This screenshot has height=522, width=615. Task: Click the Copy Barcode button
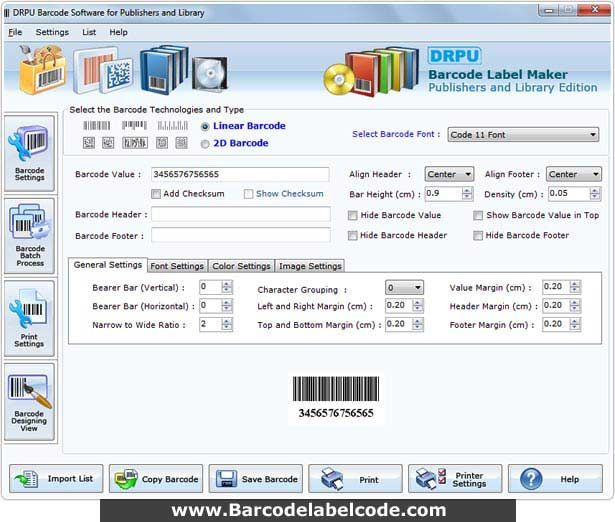pyautogui.click(x=156, y=478)
